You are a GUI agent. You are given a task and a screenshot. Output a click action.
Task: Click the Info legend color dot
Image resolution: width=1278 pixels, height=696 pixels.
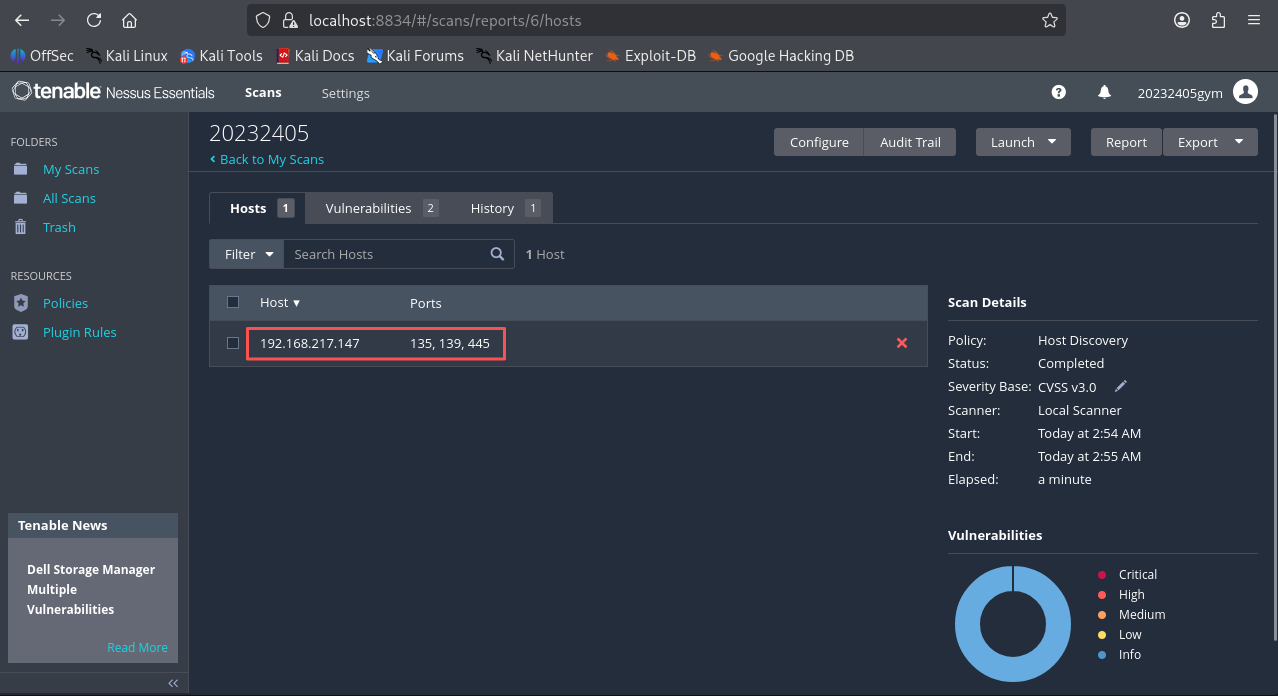(x=1102, y=655)
